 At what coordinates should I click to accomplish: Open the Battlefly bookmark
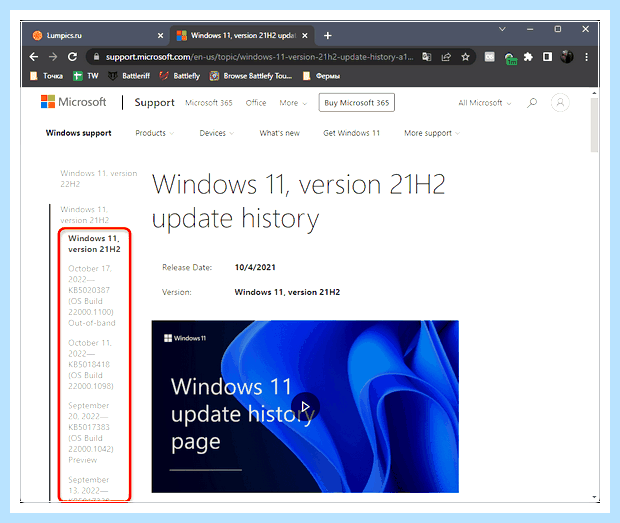pos(180,76)
